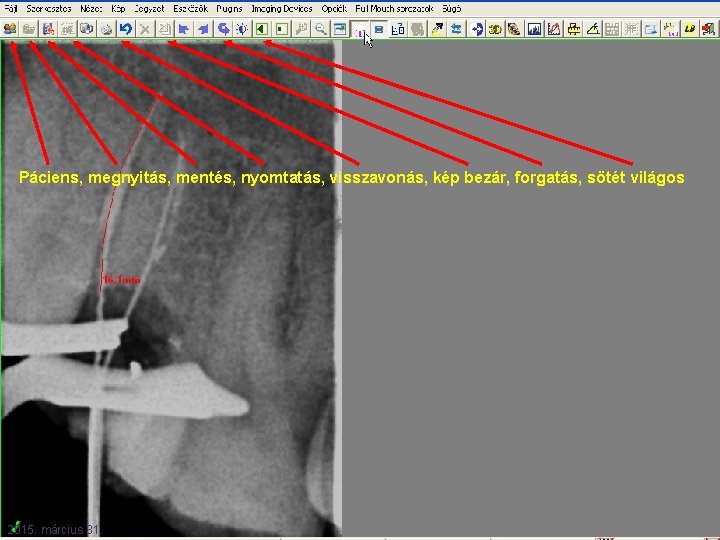Click the blue undo arrow icon
The image size is (720, 540).
(x=126, y=29)
